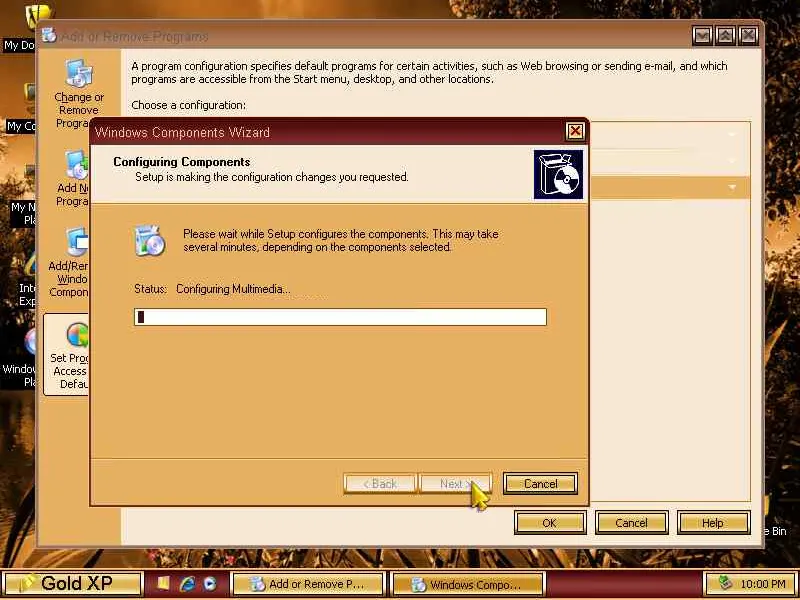Click the 'Choose a configuration:' label
Screen dimensions: 800x600
coord(188,105)
